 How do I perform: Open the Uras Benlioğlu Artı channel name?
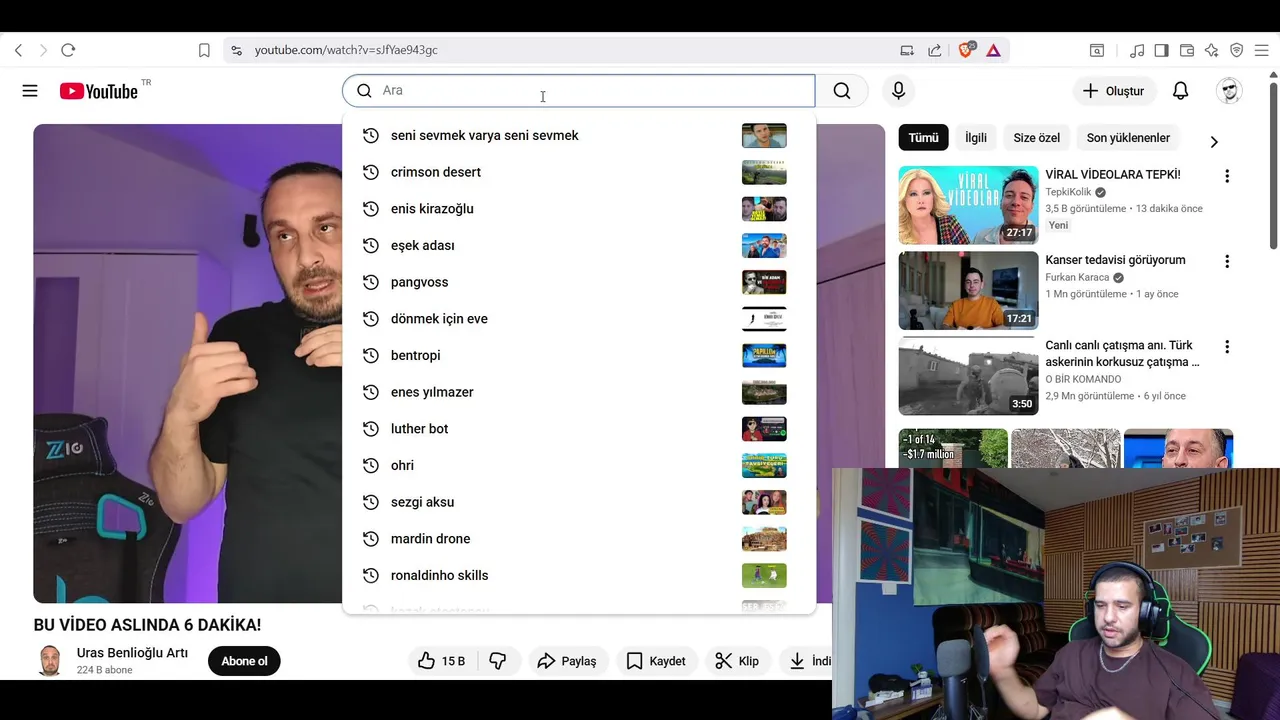(x=132, y=653)
